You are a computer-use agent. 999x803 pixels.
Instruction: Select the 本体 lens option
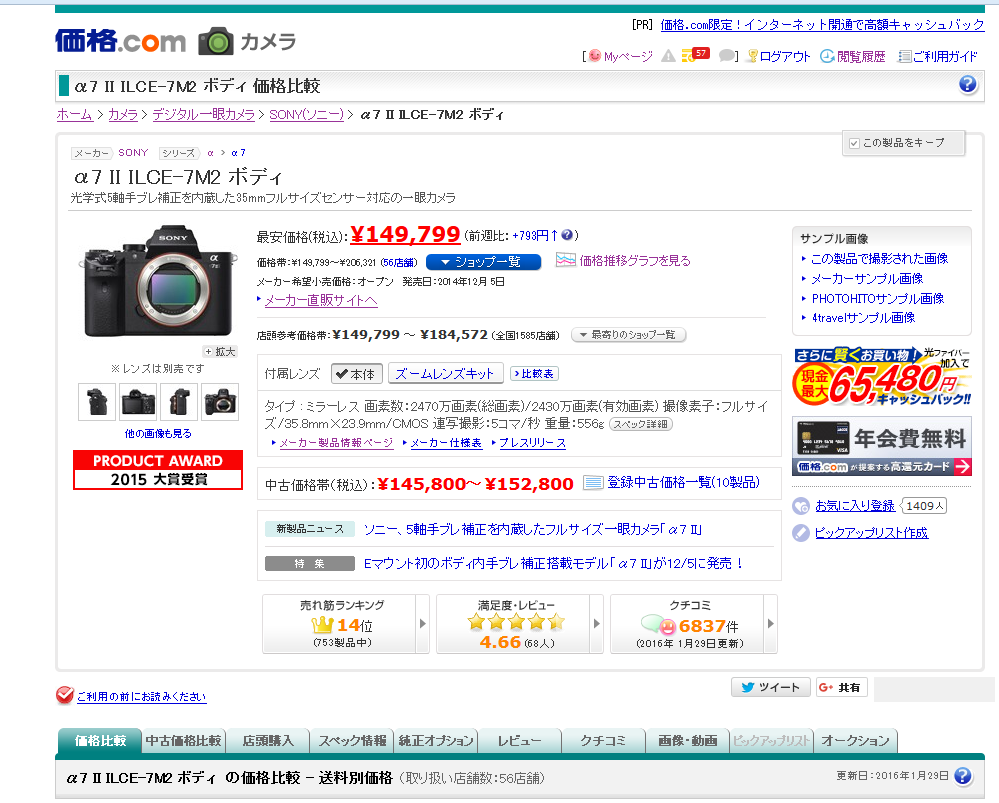click(x=357, y=374)
